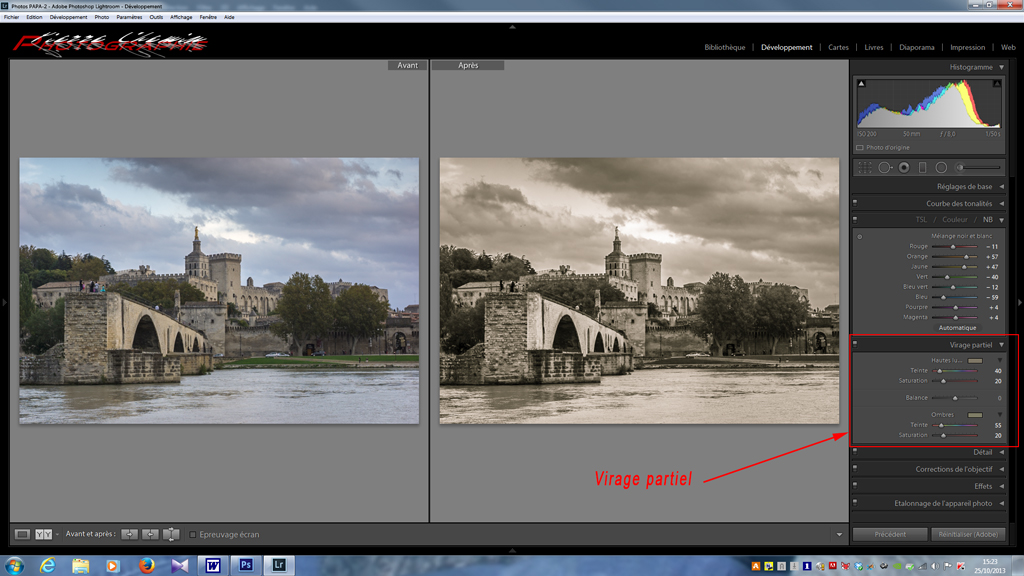Open the Affichage menu
Screen dimensions: 1024x576
pyautogui.click(x=181, y=18)
